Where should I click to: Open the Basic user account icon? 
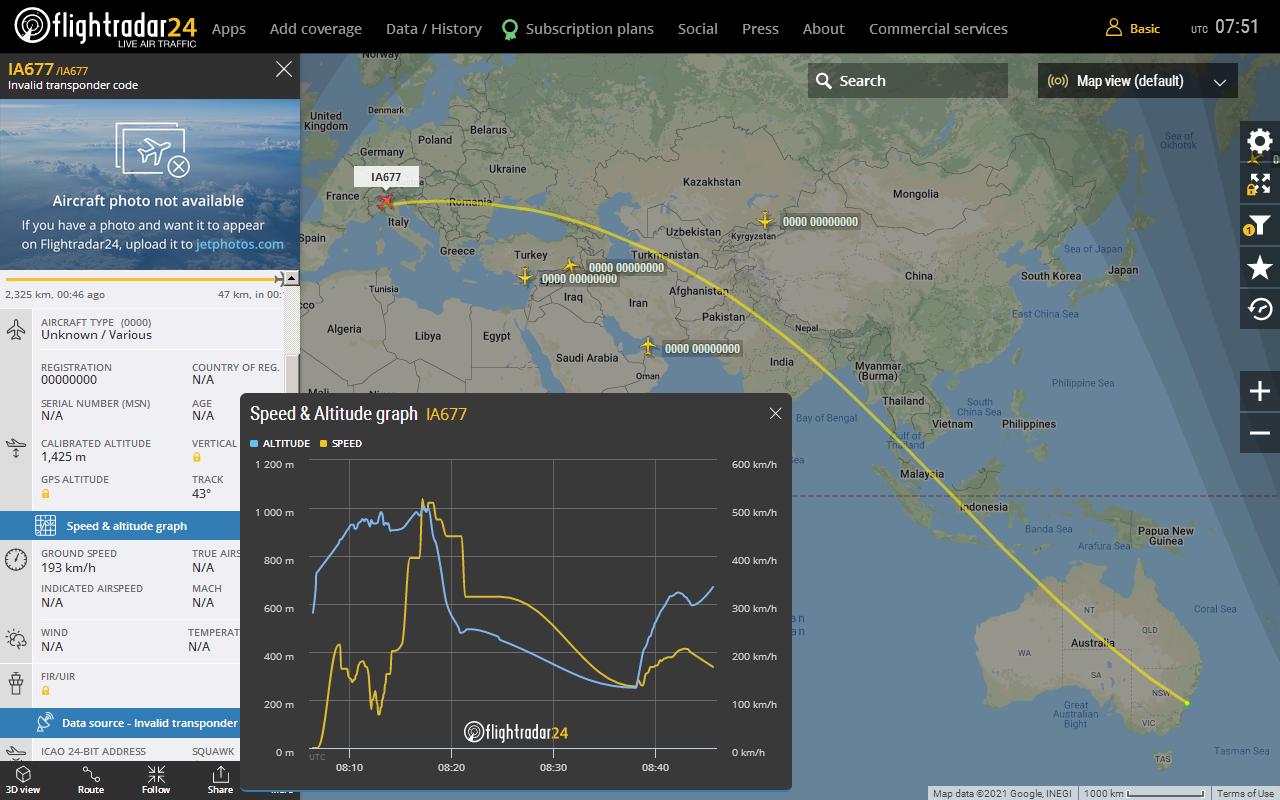[1113, 28]
